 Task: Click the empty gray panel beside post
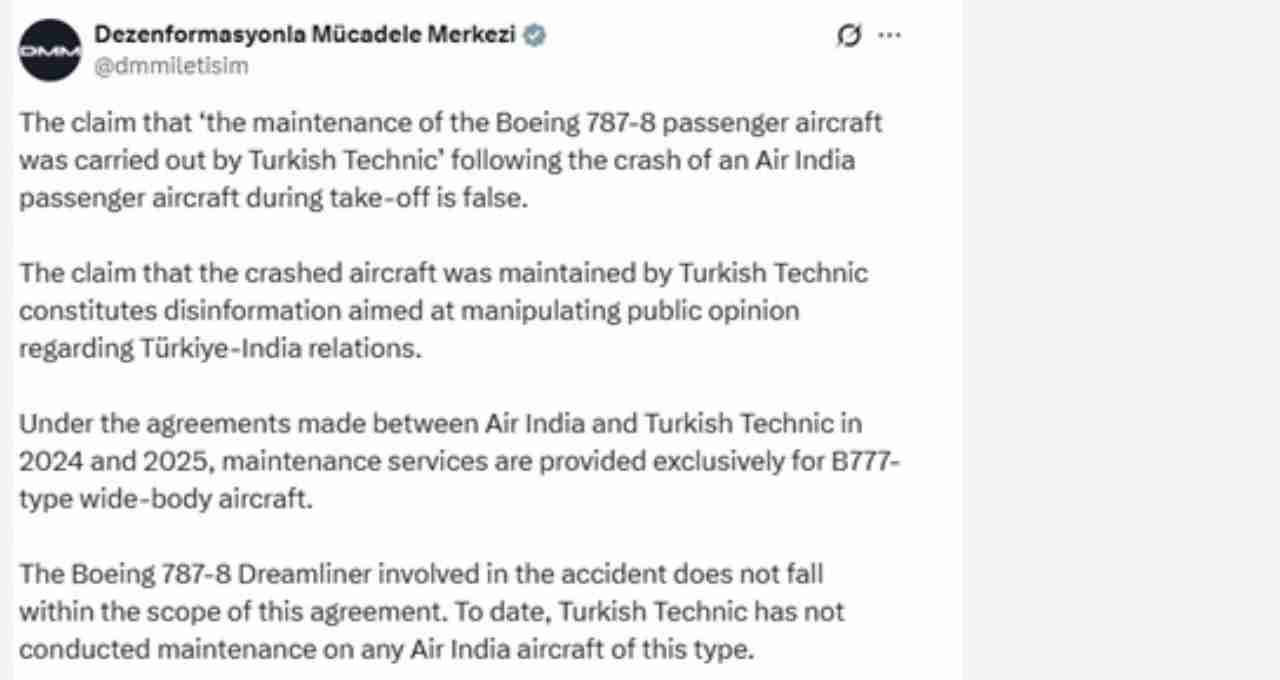coord(1121,340)
